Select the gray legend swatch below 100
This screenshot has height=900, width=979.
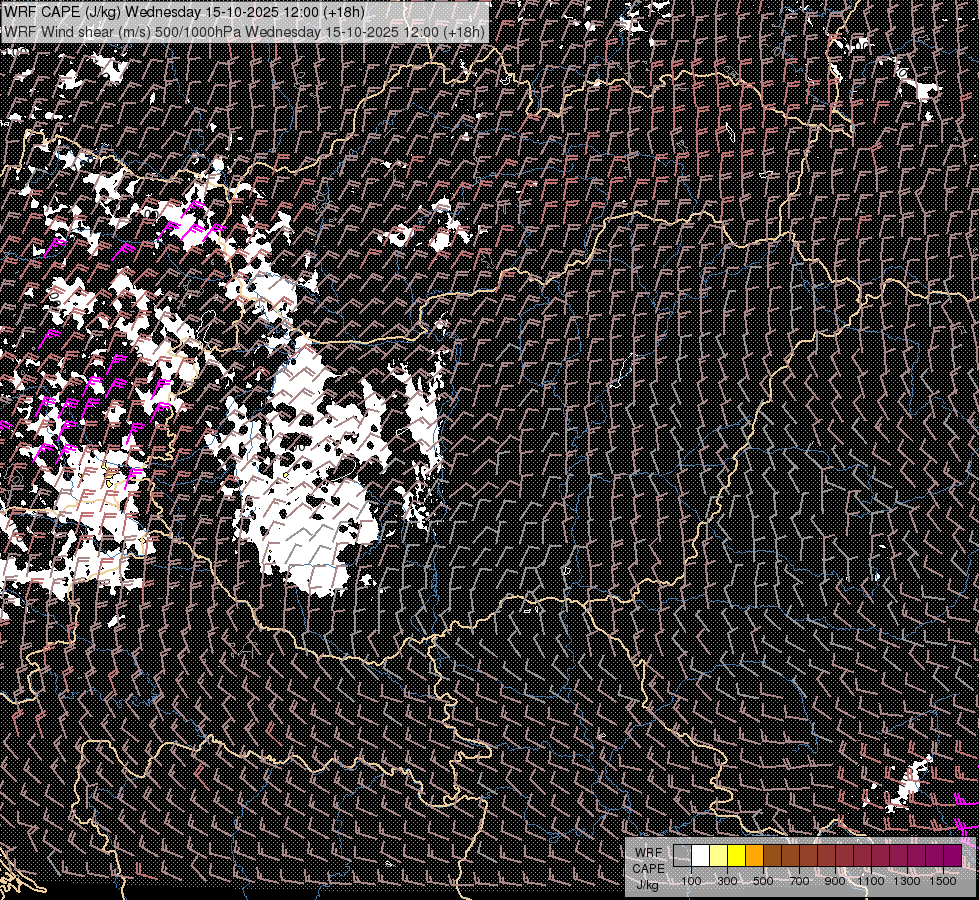(682, 856)
